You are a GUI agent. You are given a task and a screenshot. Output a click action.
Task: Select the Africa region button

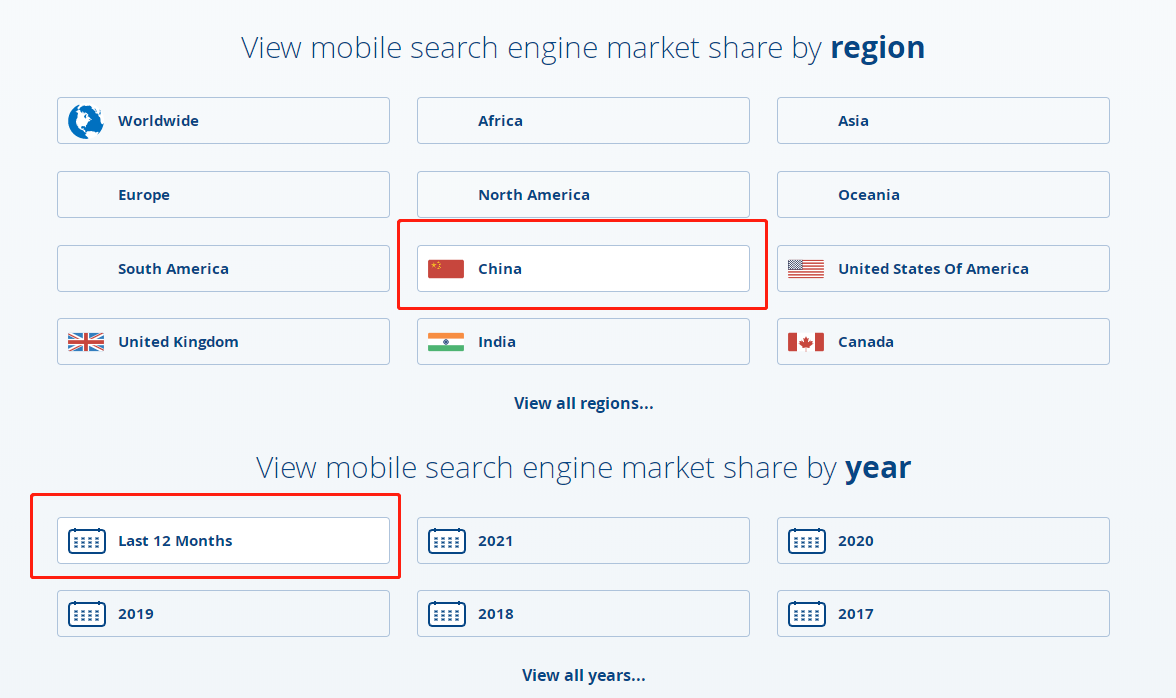(x=583, y=121)
